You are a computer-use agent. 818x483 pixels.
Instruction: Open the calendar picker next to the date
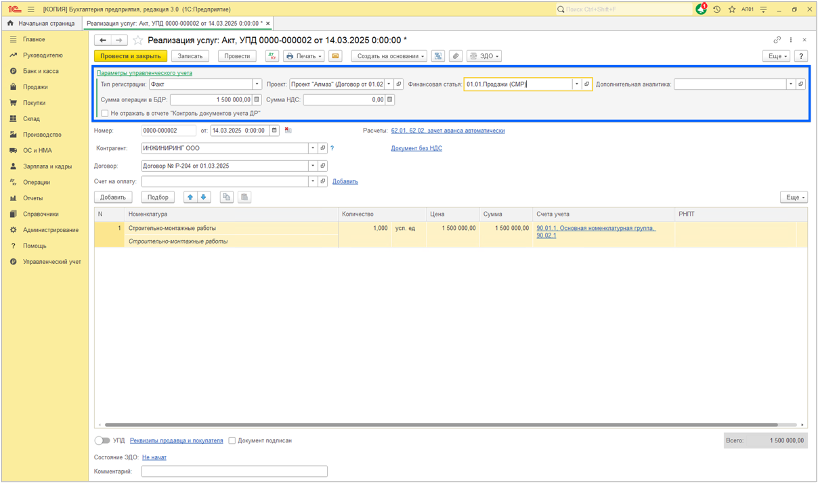(274, 130)
